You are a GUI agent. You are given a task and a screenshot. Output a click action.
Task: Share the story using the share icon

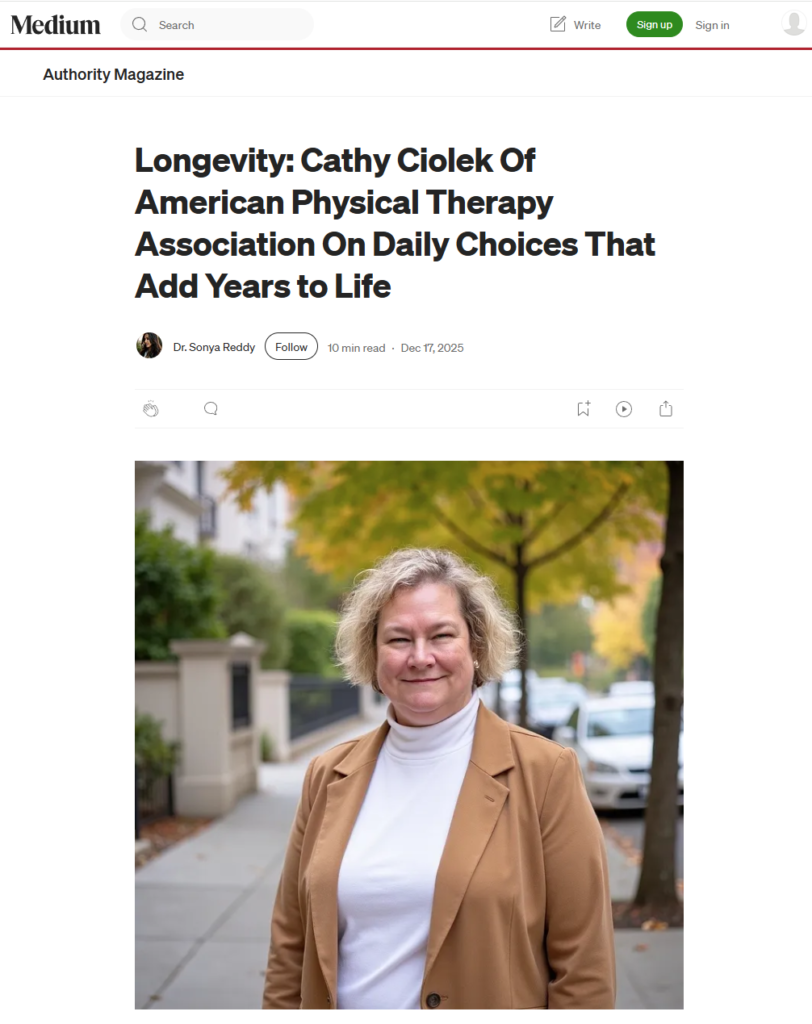click(x=666, y=408)
